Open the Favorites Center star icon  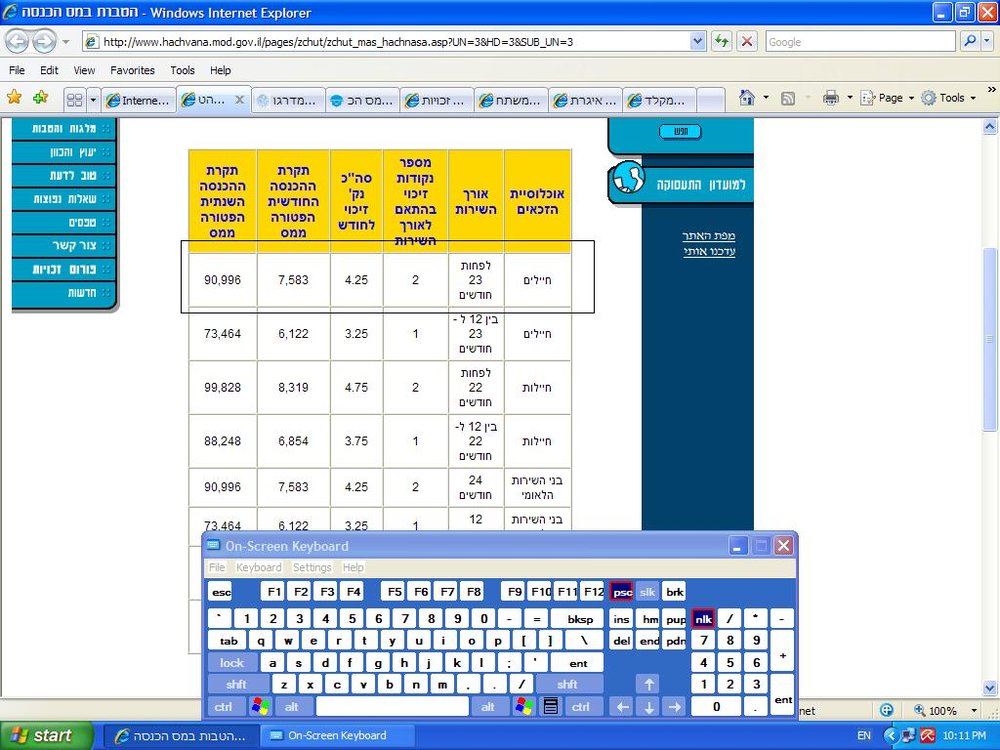tap(14, 98)
